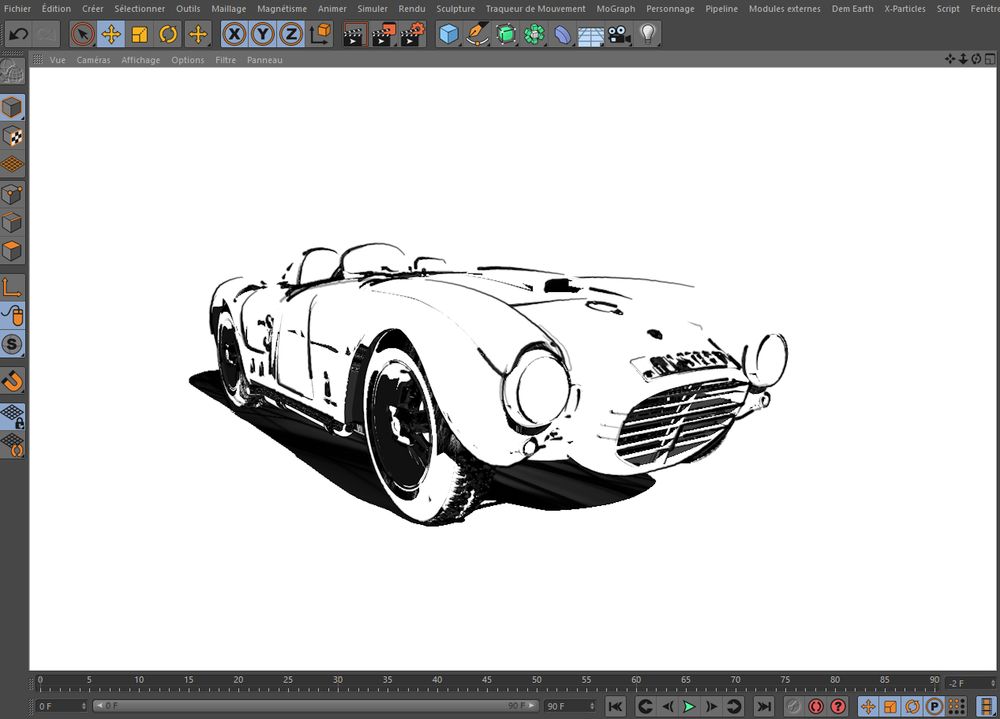Click the red question mark keyframe selection button
This screenshot has height=719, width=1000.
coord(838,706)
